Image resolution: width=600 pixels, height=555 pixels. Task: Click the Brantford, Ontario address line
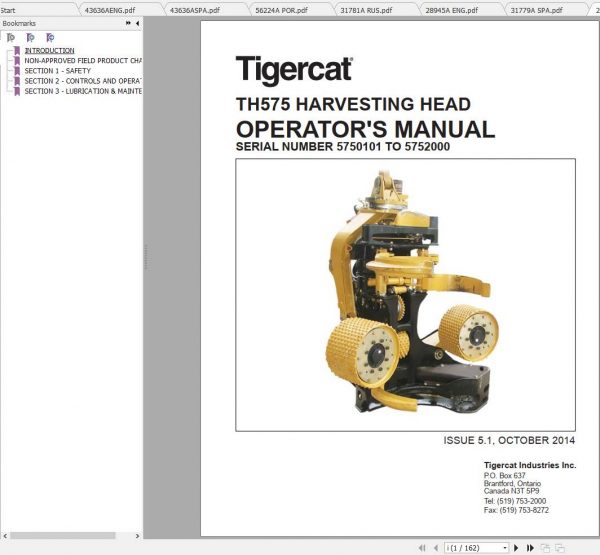click(512, 483)
